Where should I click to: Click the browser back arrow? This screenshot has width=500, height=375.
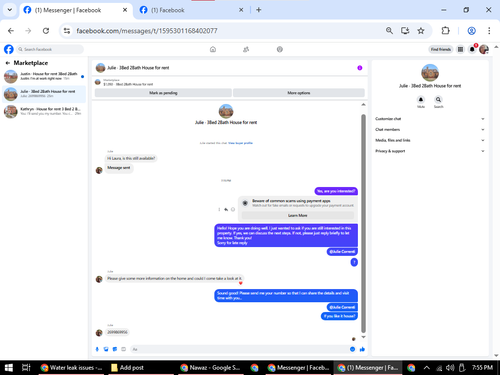coord(11,31)
